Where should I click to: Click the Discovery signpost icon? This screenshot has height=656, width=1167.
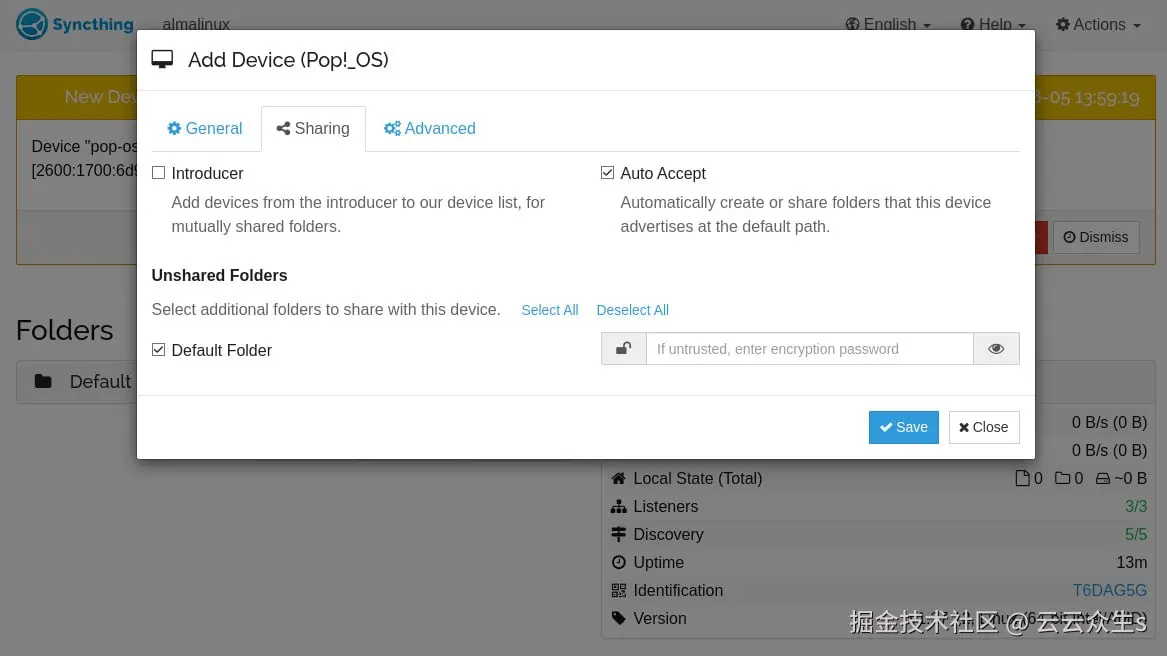[x=618, y=535]
